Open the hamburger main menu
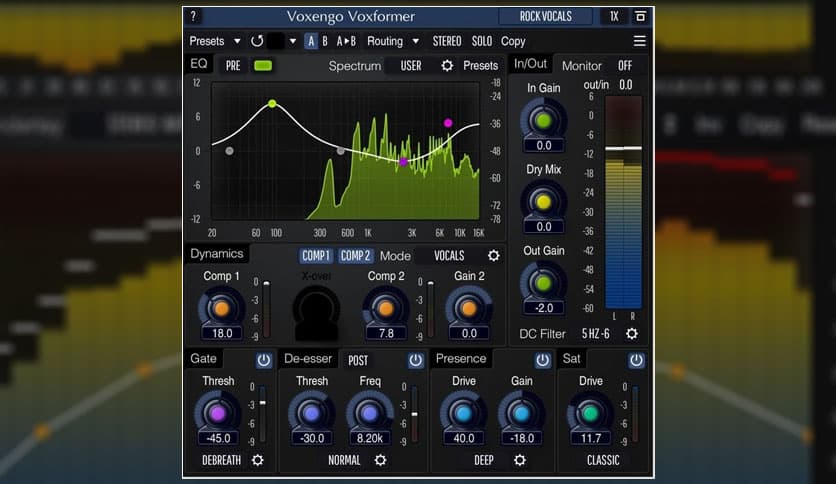Screen dimensions: 836x484 (639, 41)
